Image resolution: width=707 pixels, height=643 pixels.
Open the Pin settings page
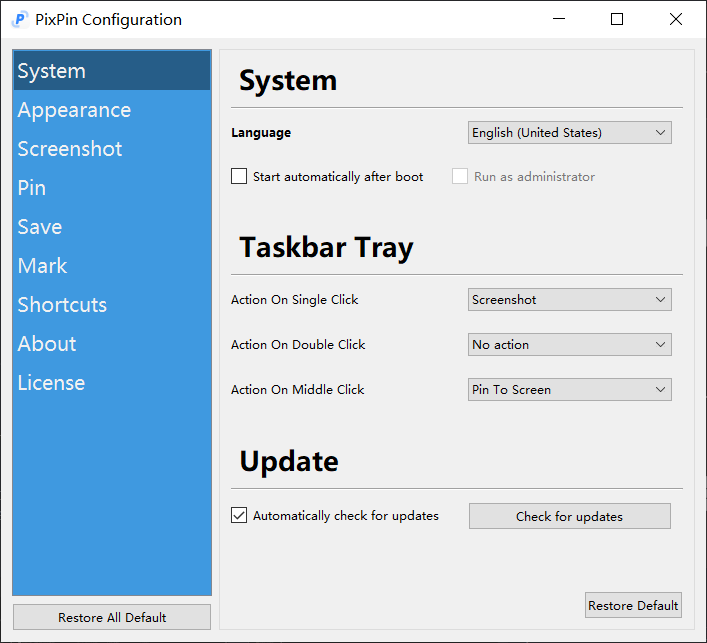pyautogui.click(x=112, y=188)
